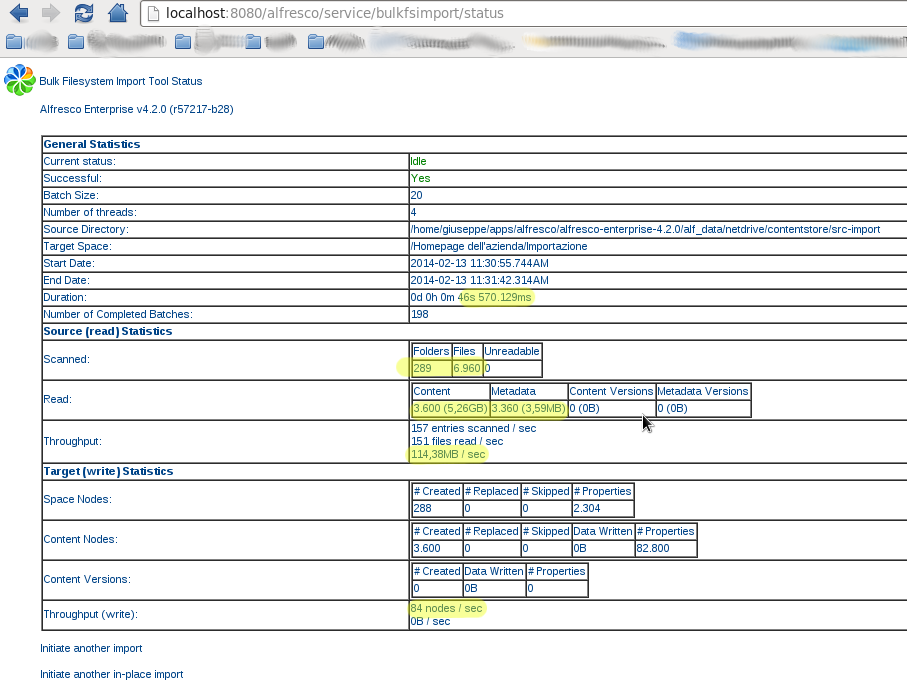Screen dimensions: 907x687
Task: Click the page icon in the address bar
Action: [x=153, y=13]
